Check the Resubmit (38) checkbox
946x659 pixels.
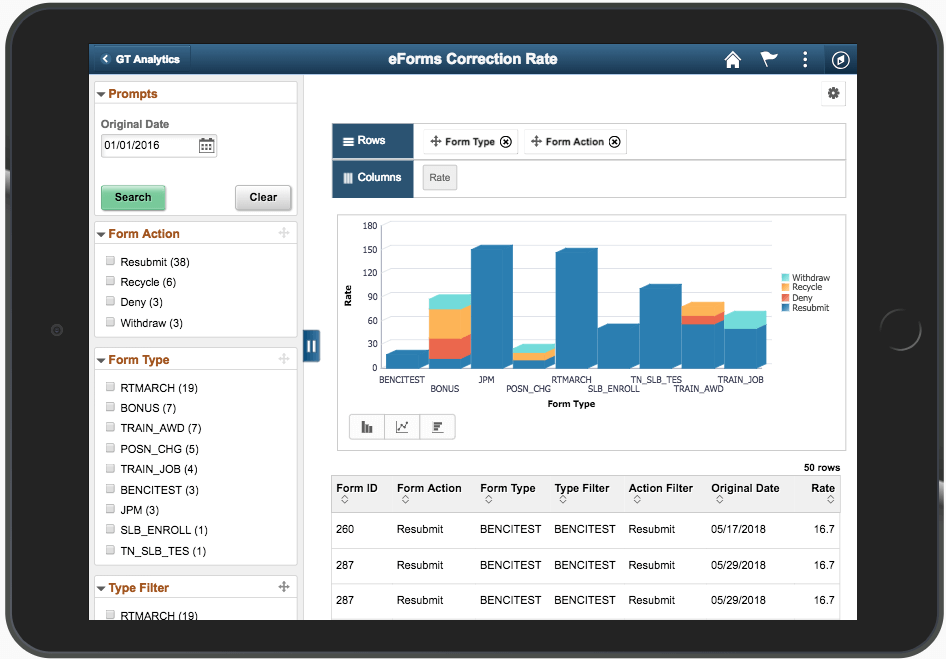pyautogui.click(x=111, y=262)
